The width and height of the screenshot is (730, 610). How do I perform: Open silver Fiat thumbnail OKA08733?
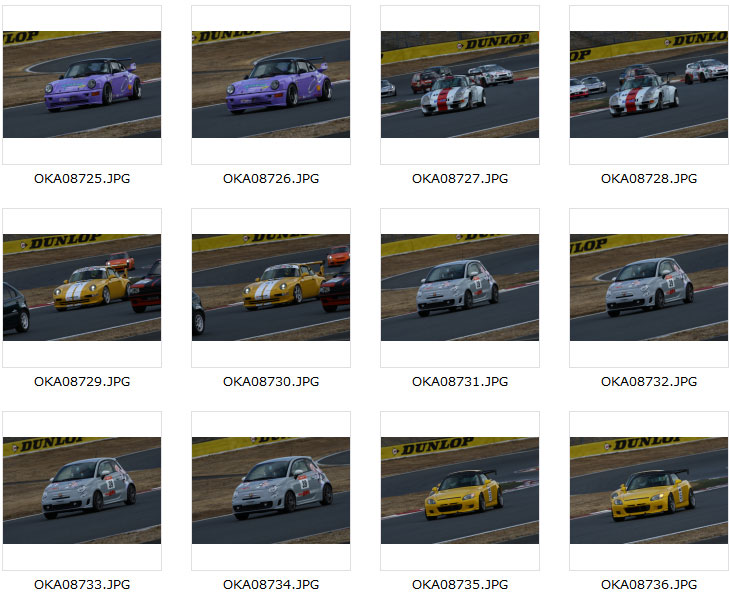click(x=82, y=490)
